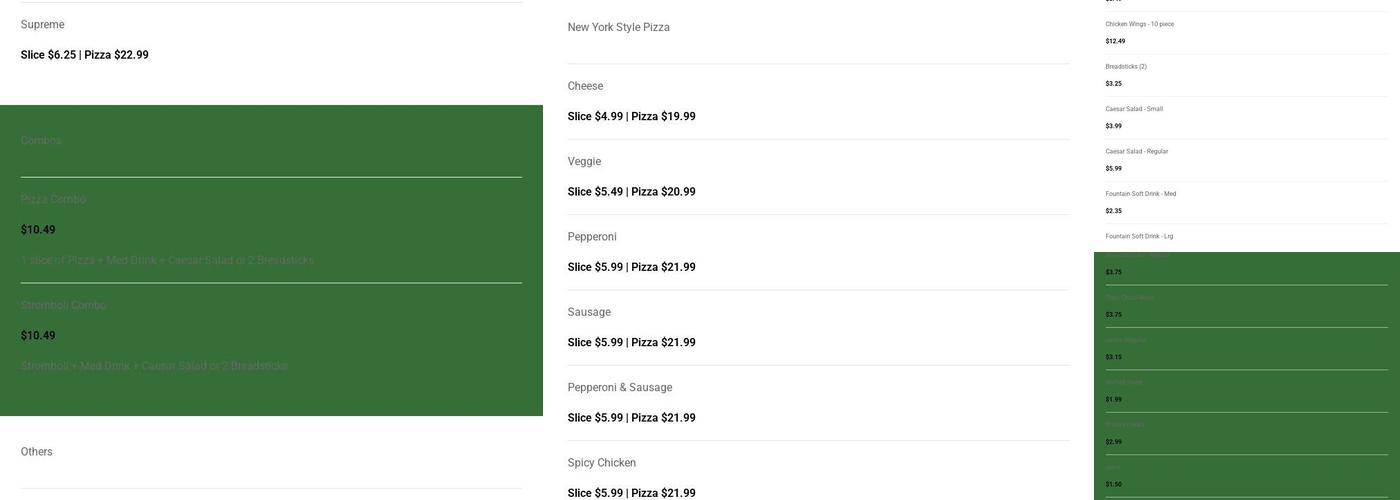Click the New York Style Pizza heading
Viewport: 1400px width, 500px height.
click(618, 28)
